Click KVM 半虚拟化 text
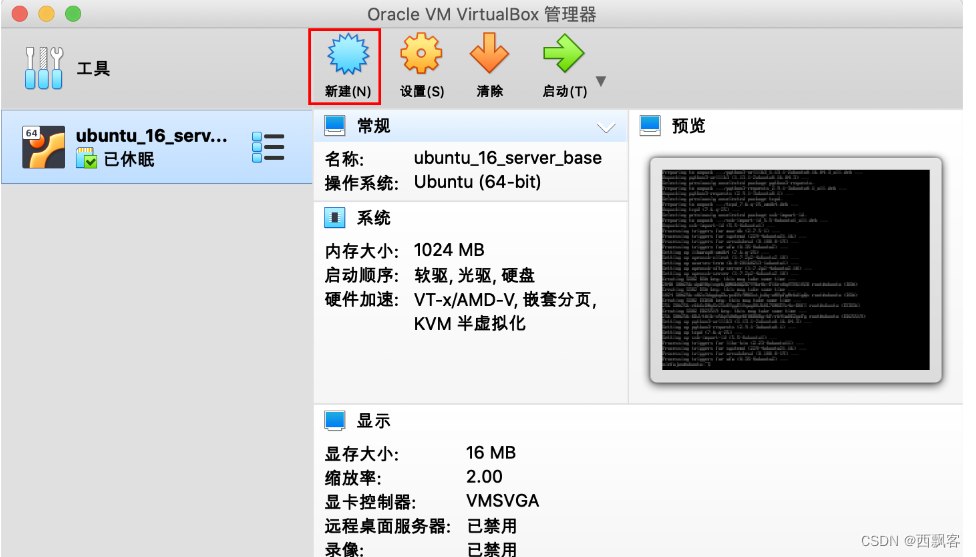This screenshot has height=557, width=976. tap(469, 324)
